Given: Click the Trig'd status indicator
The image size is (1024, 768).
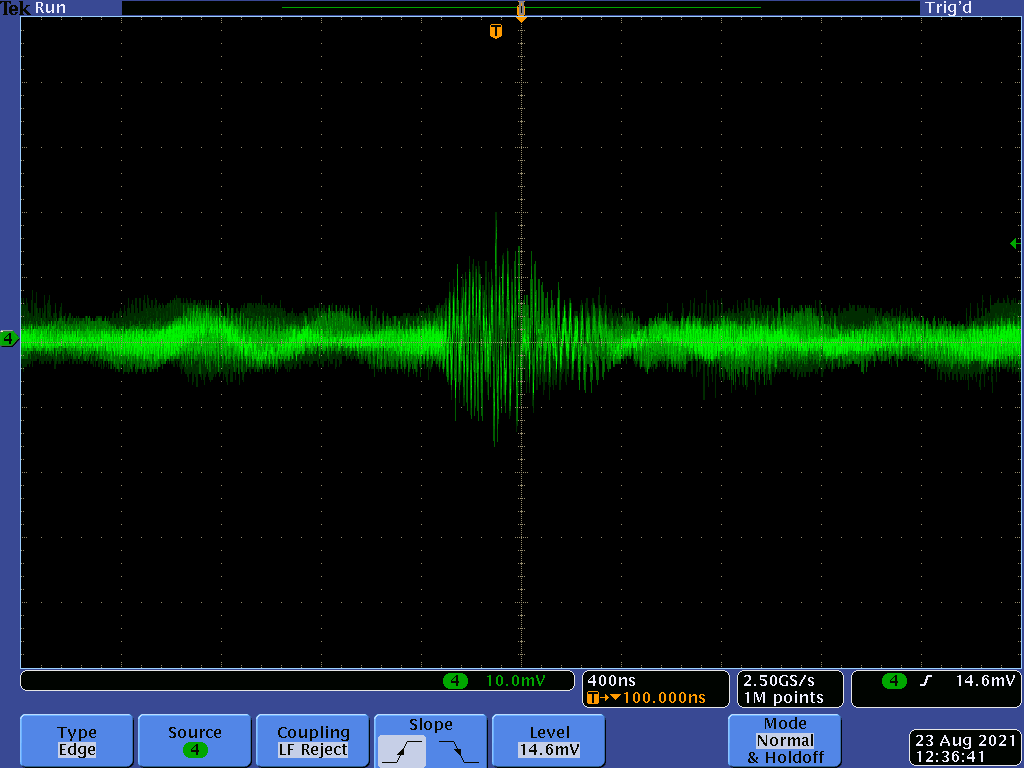Looking at the screenshot, I should coord(948,8).
